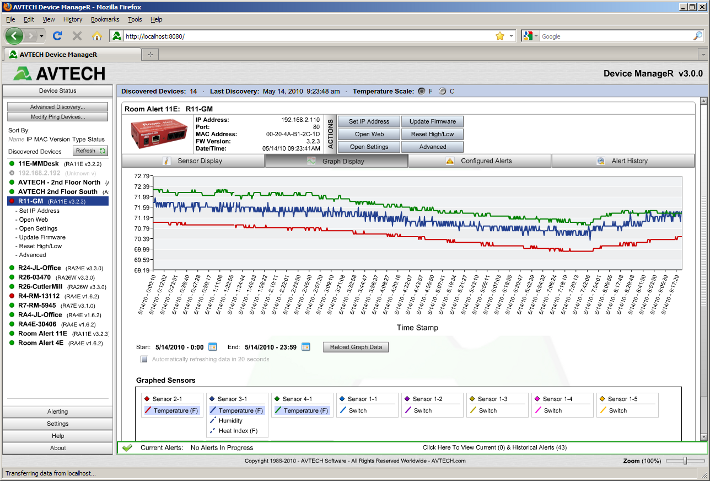Click the Update Firmware action button

[432, 121]
